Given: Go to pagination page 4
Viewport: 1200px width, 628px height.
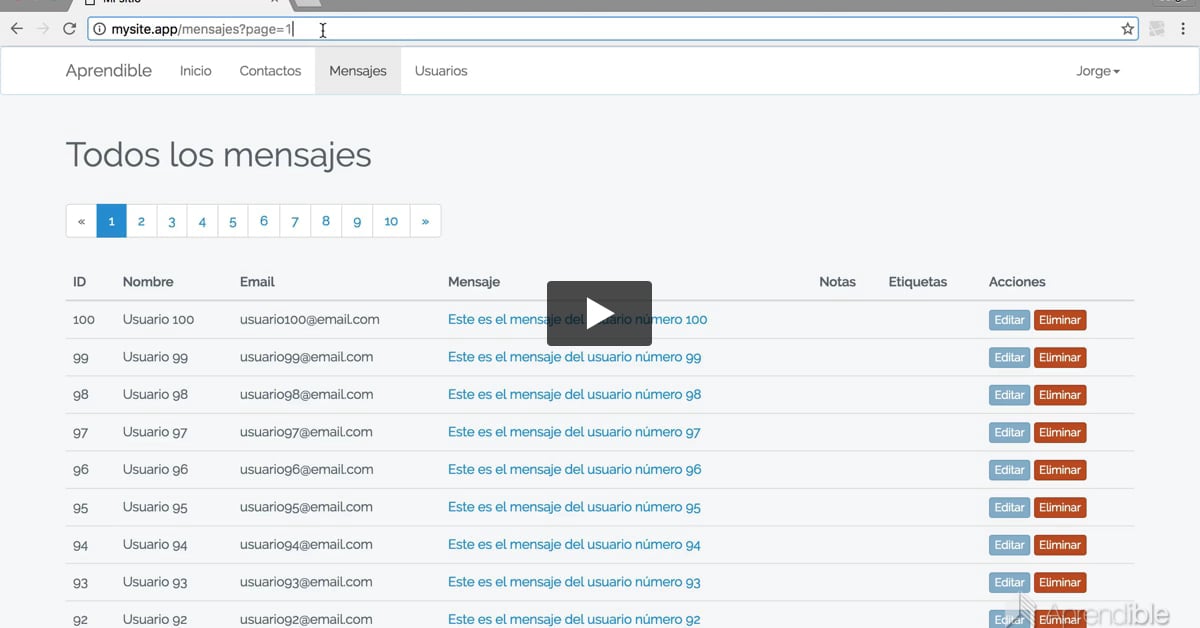Looking at the screenshot, I should [202, 221].
